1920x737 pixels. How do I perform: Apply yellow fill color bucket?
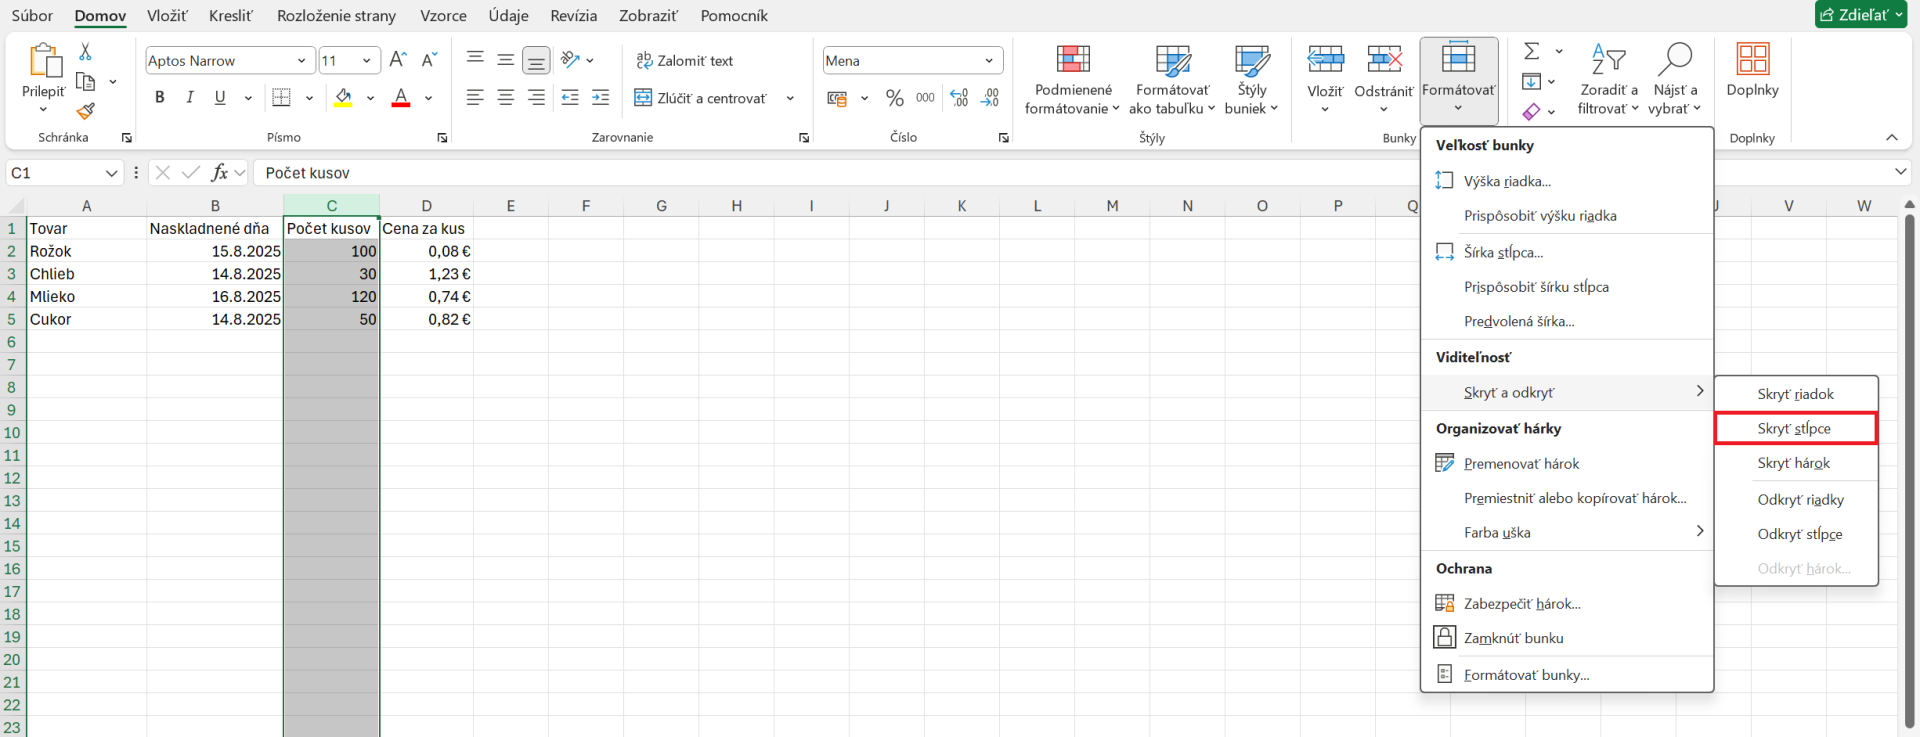click(x=343, y=97)
